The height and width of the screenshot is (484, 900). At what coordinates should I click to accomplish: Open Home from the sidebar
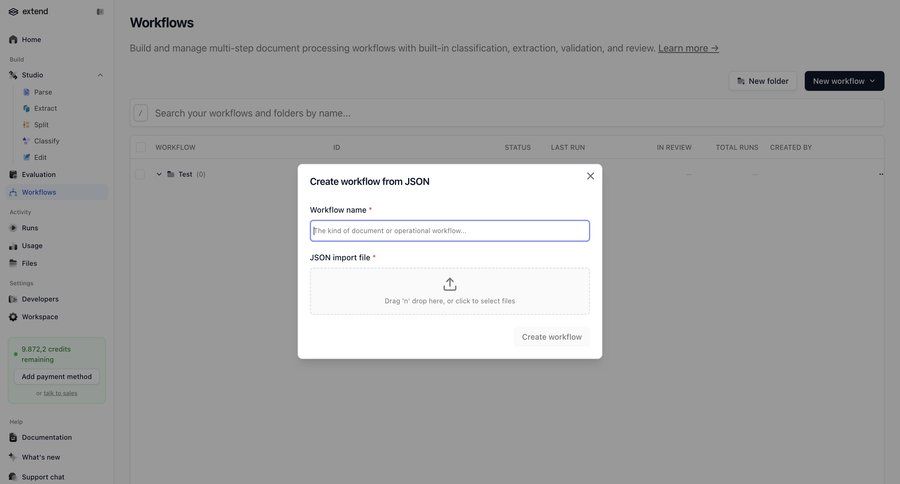point(31,40)
